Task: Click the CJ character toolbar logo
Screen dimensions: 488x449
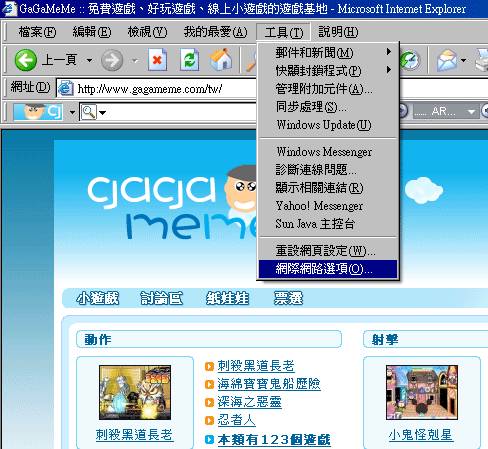Action: pyautogui.click(x=38, y=112)
